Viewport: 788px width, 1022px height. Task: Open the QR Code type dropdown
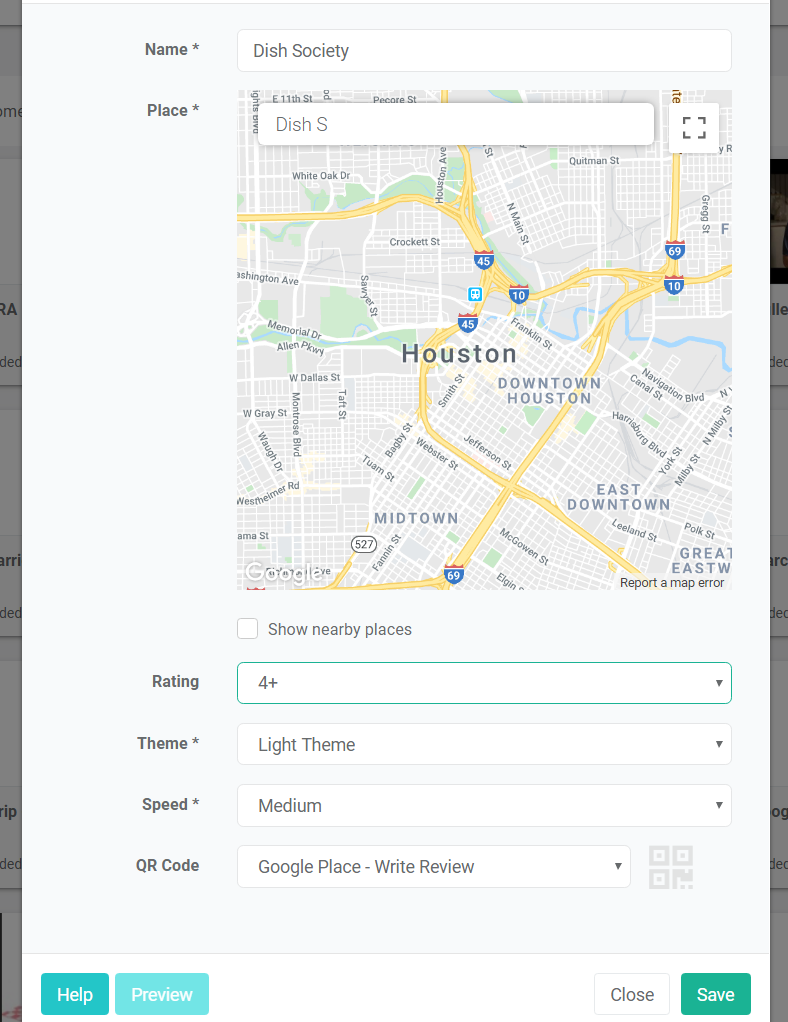(433, 866)
